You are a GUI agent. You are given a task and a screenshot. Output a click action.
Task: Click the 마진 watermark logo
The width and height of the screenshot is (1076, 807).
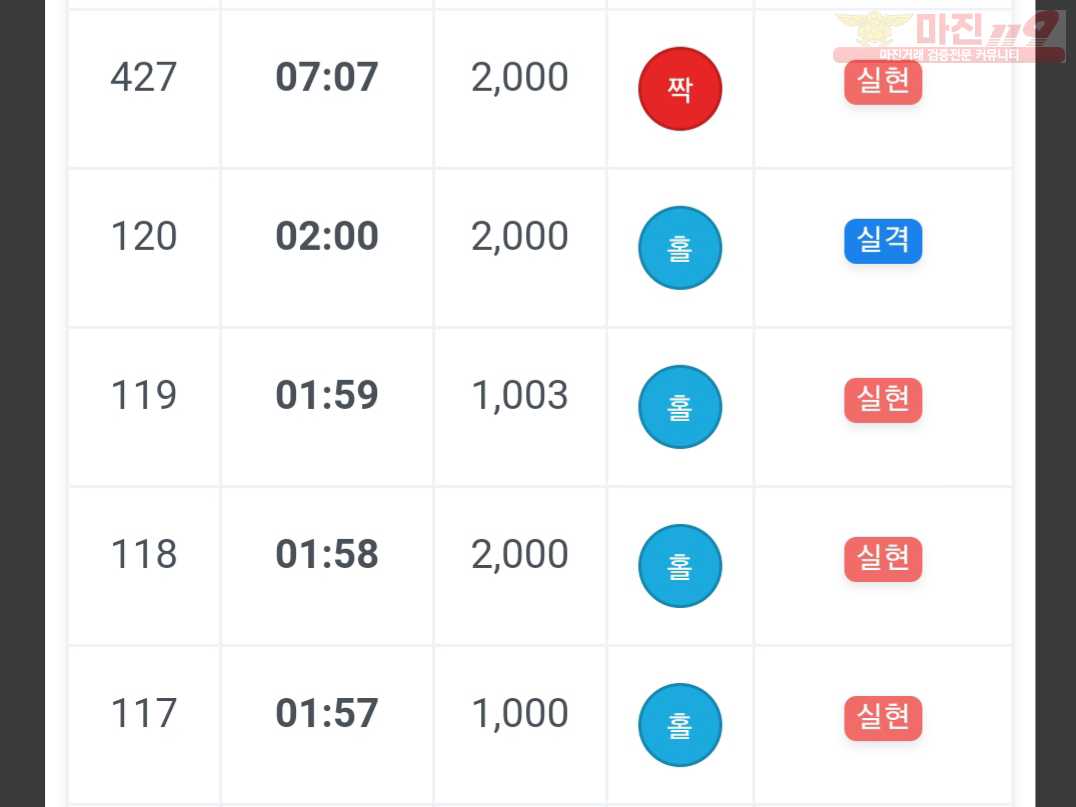click(949, 37)
